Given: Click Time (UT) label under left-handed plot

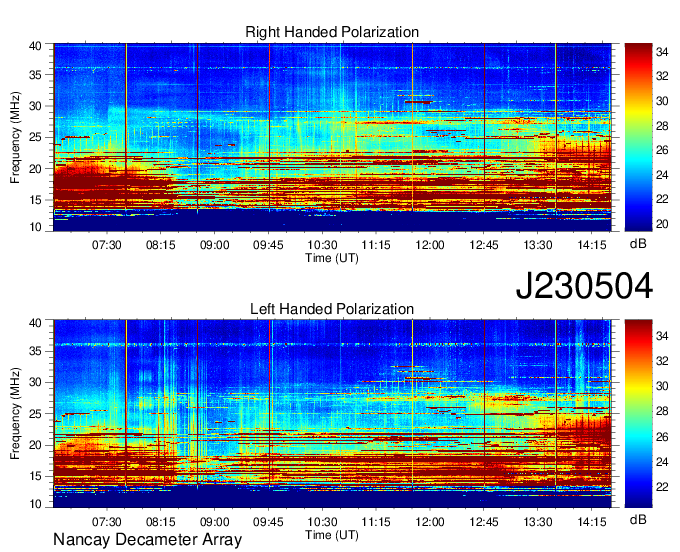Looking at the screenshot, I should tap(332, 535).
